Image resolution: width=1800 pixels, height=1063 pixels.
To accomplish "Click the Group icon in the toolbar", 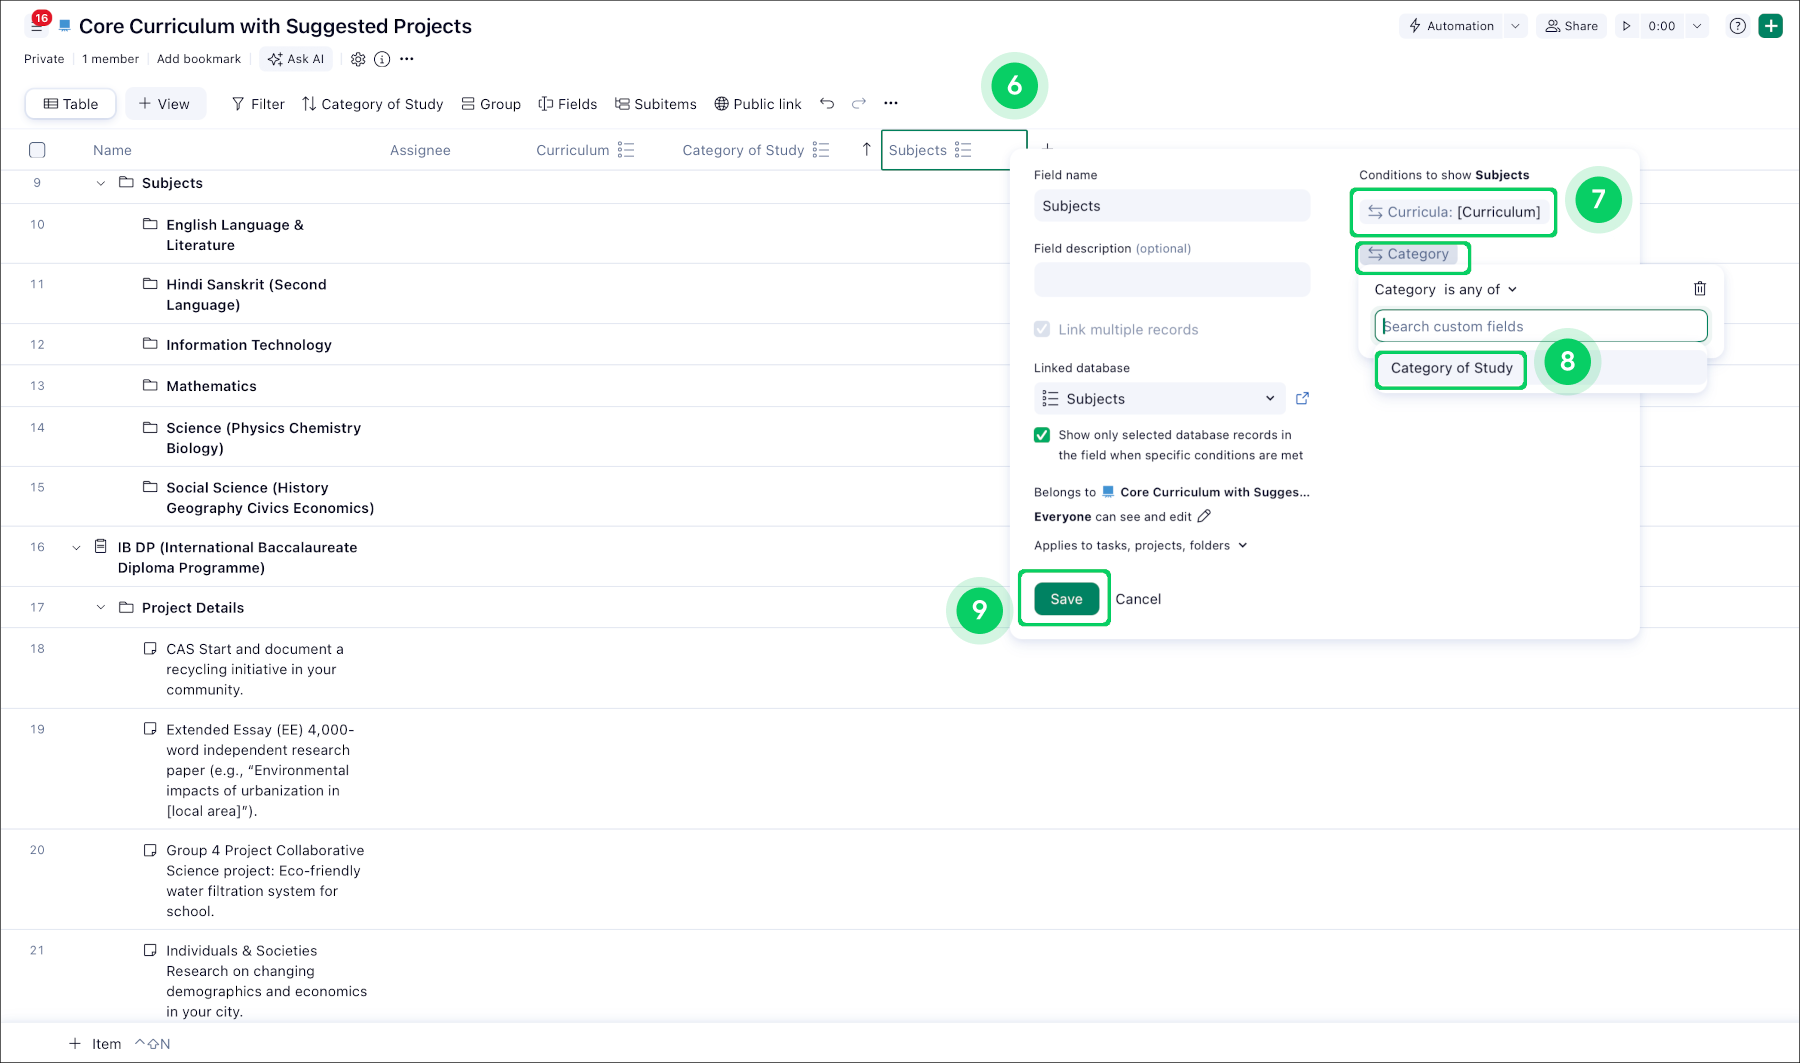I will (x=491, y=103).
